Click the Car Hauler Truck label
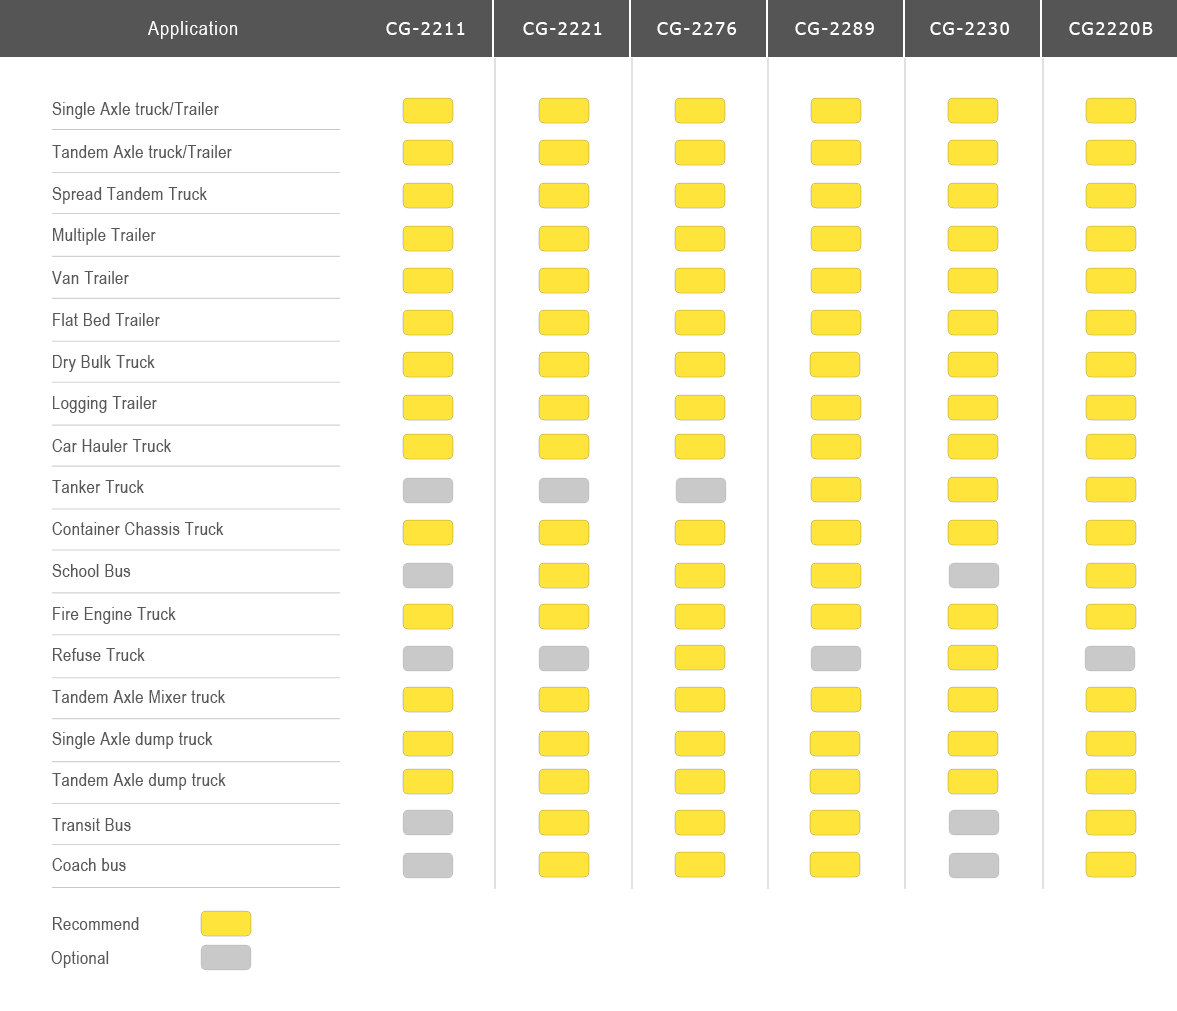Viewport: 1177px width, 1011px height. click(x=111, y=447)
